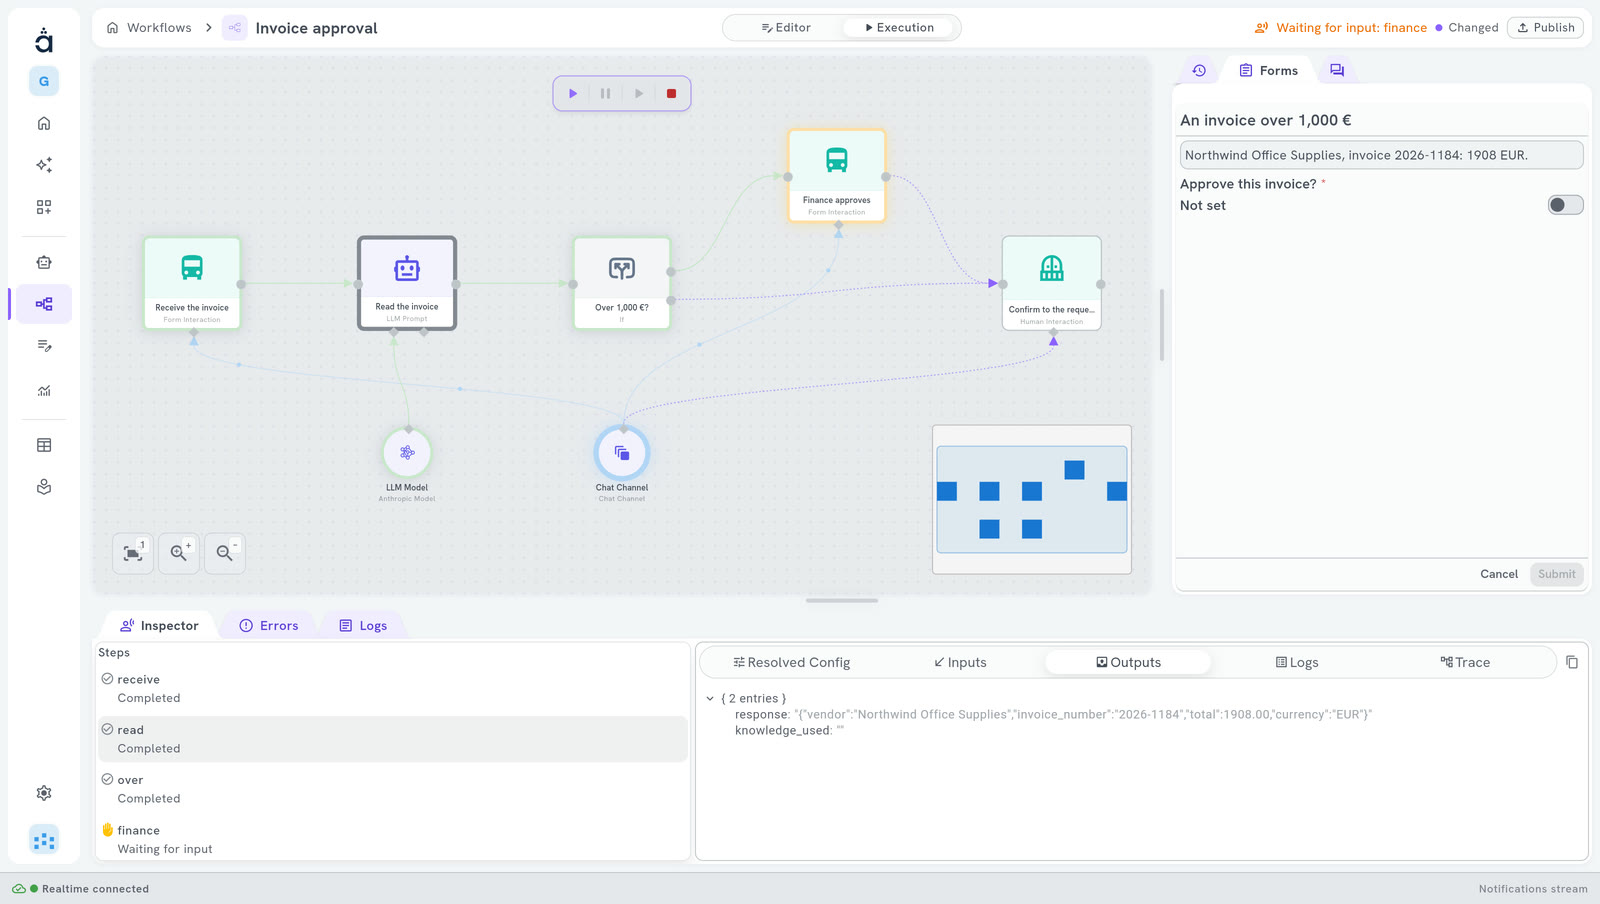Image resolution: width=1600 pixels, height=904 pixels.
Task: Open the Resolved Config tab
Action: click(791, 662)
